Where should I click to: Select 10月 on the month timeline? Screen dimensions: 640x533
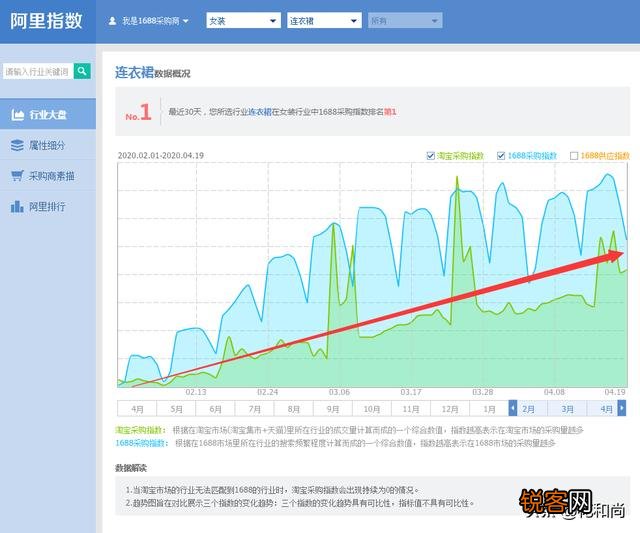point(372,409)
